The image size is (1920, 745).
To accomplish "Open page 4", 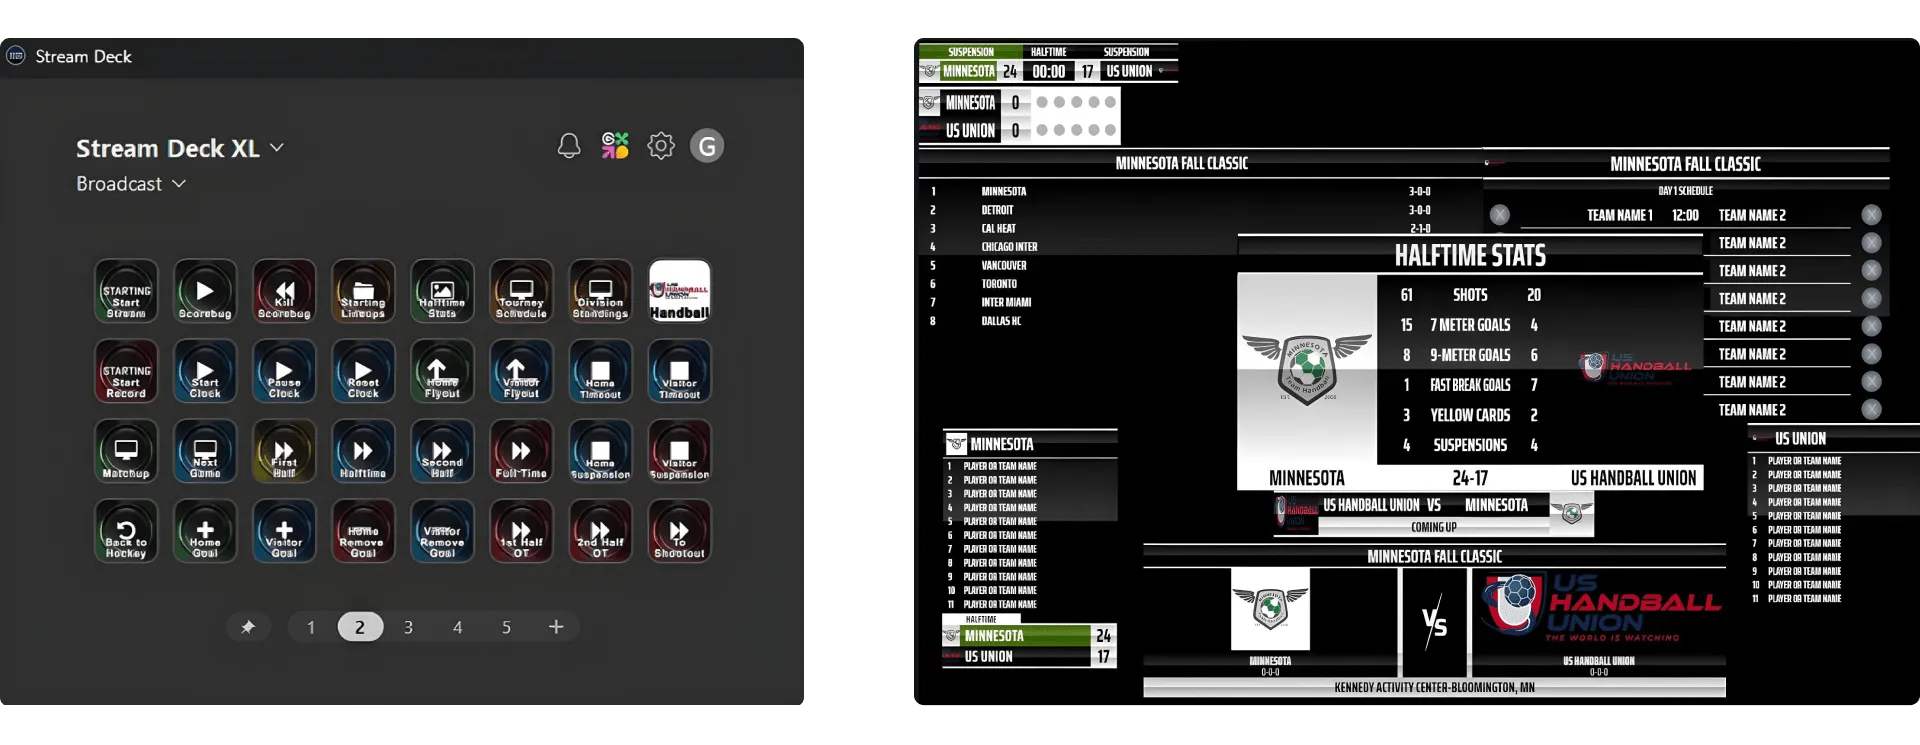I will click(457, 627).
